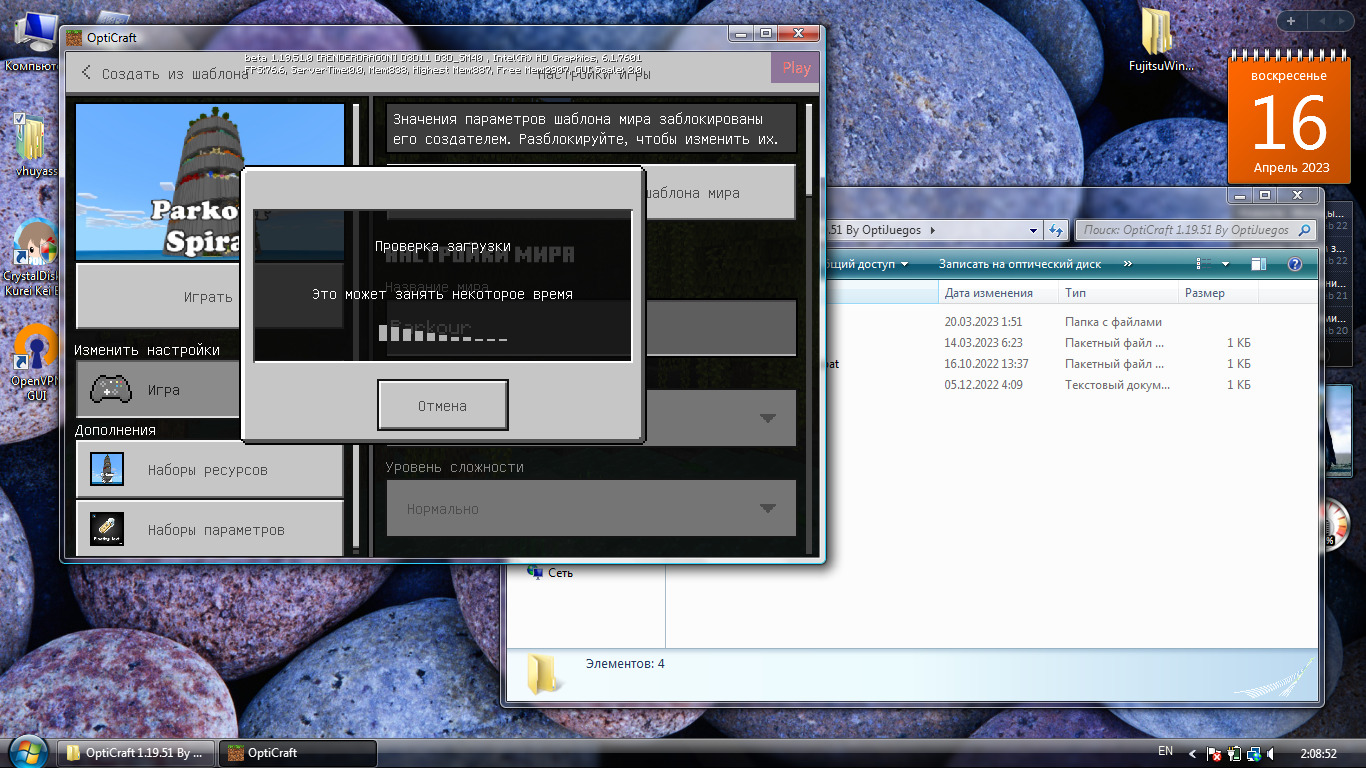Viewport: 1366px width, 768px height.
Task: Open the Windows Start menu
Action: pyautogui.click(x=27, y=752)
